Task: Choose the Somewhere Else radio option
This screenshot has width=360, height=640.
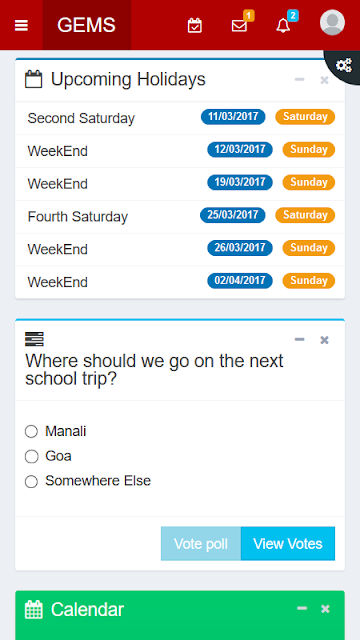Action: (x=31, y=481)
